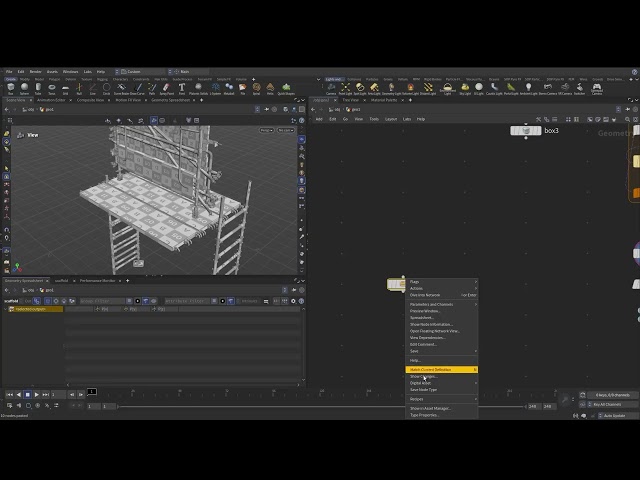
Task: Select the Quick Shapes shelf tool
Action: pyautogui.click(x=286, y=89)
